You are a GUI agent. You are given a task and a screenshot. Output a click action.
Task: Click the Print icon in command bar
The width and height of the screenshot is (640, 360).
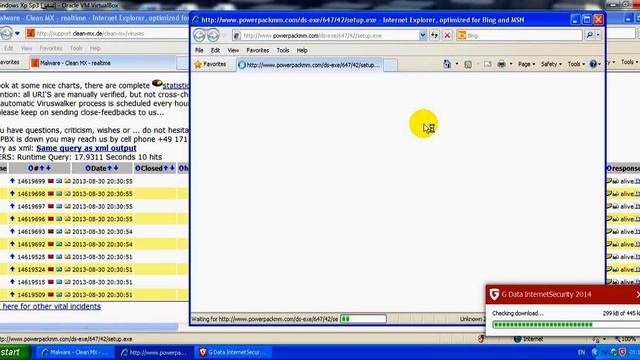502,64
